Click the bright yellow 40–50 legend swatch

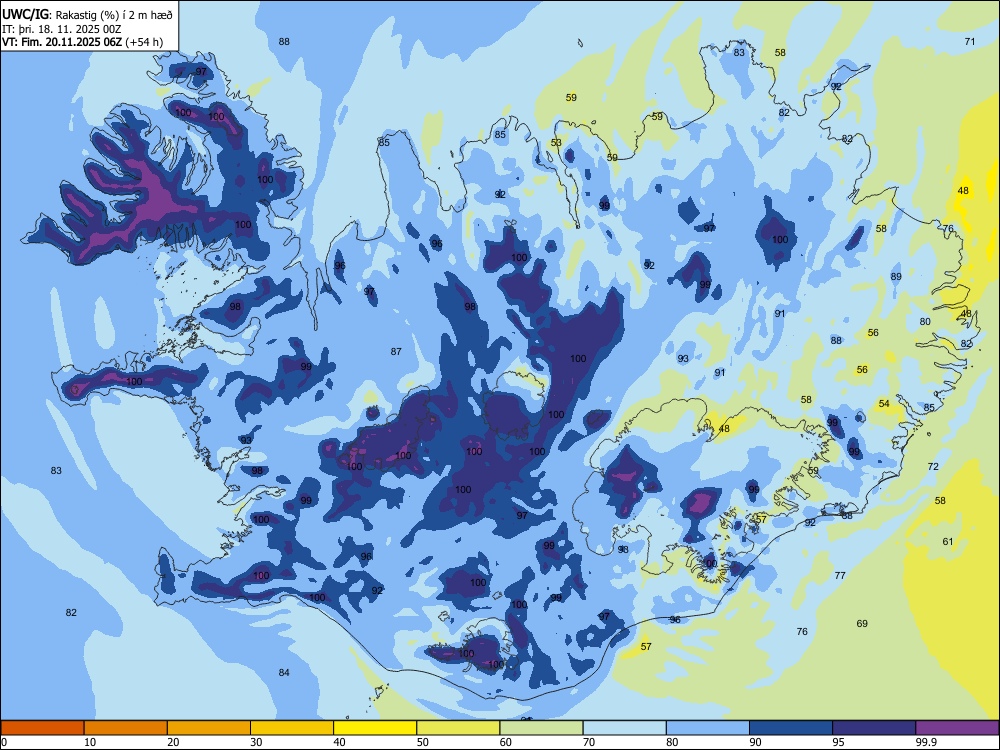[375, 728]
